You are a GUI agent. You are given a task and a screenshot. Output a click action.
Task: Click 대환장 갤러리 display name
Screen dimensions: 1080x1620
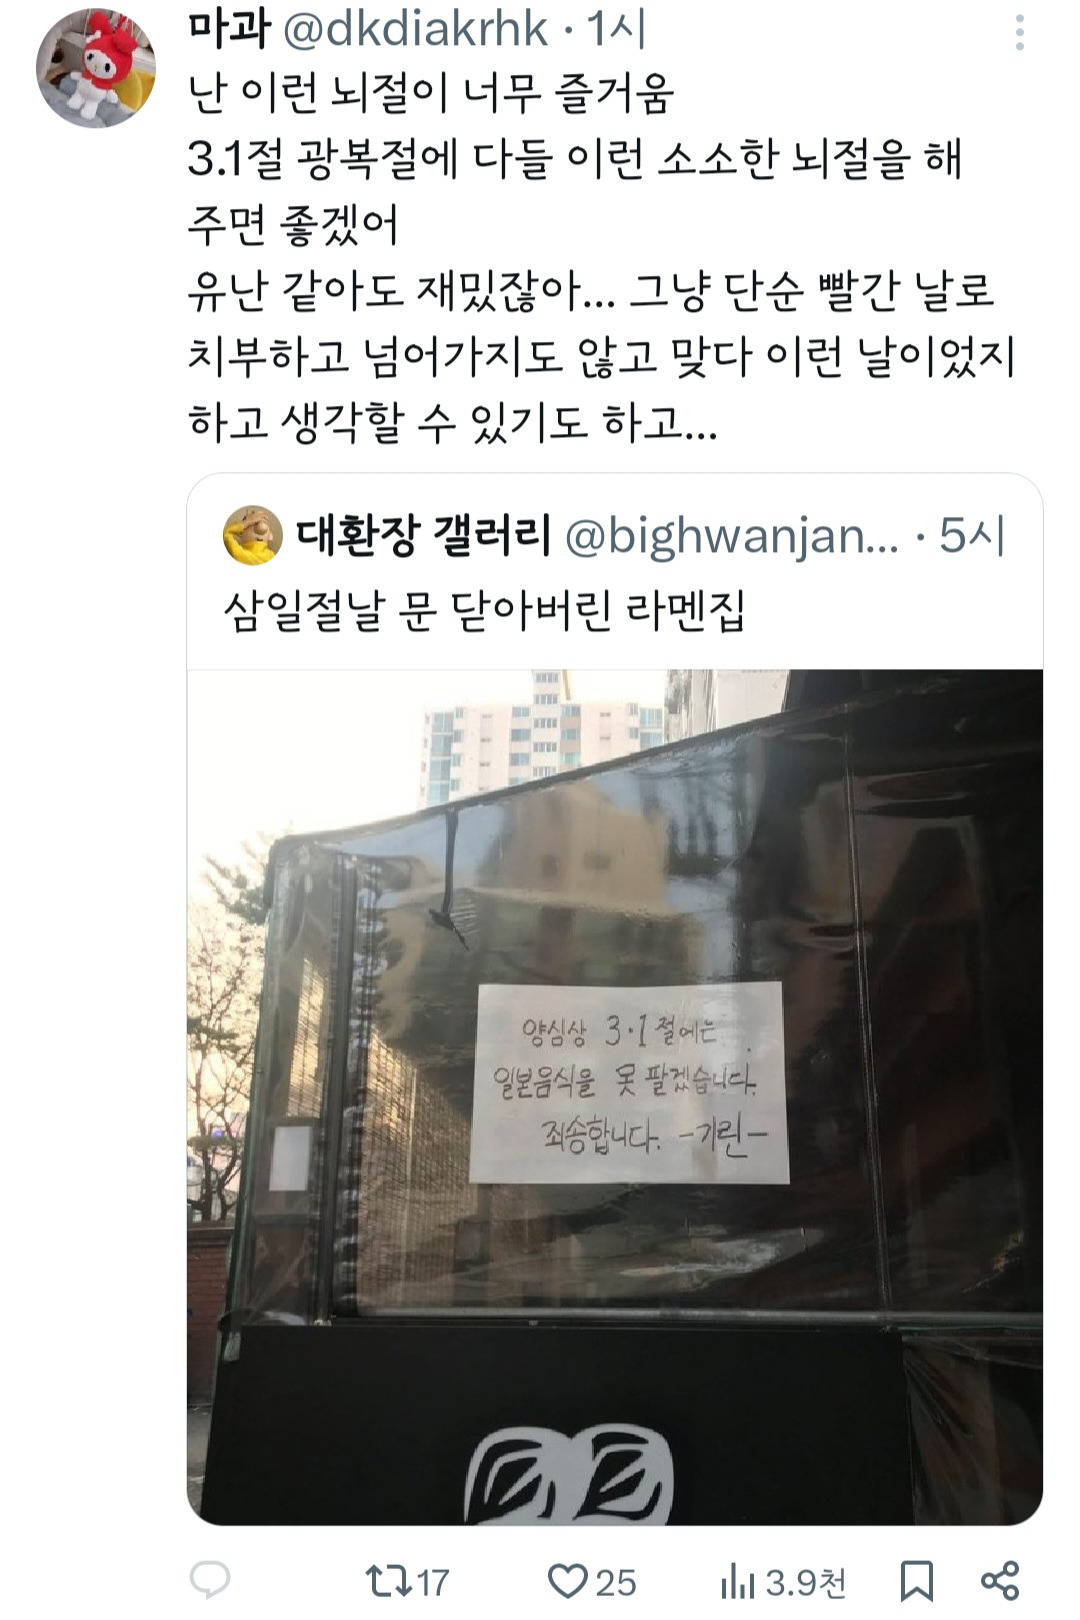(424, 536)
